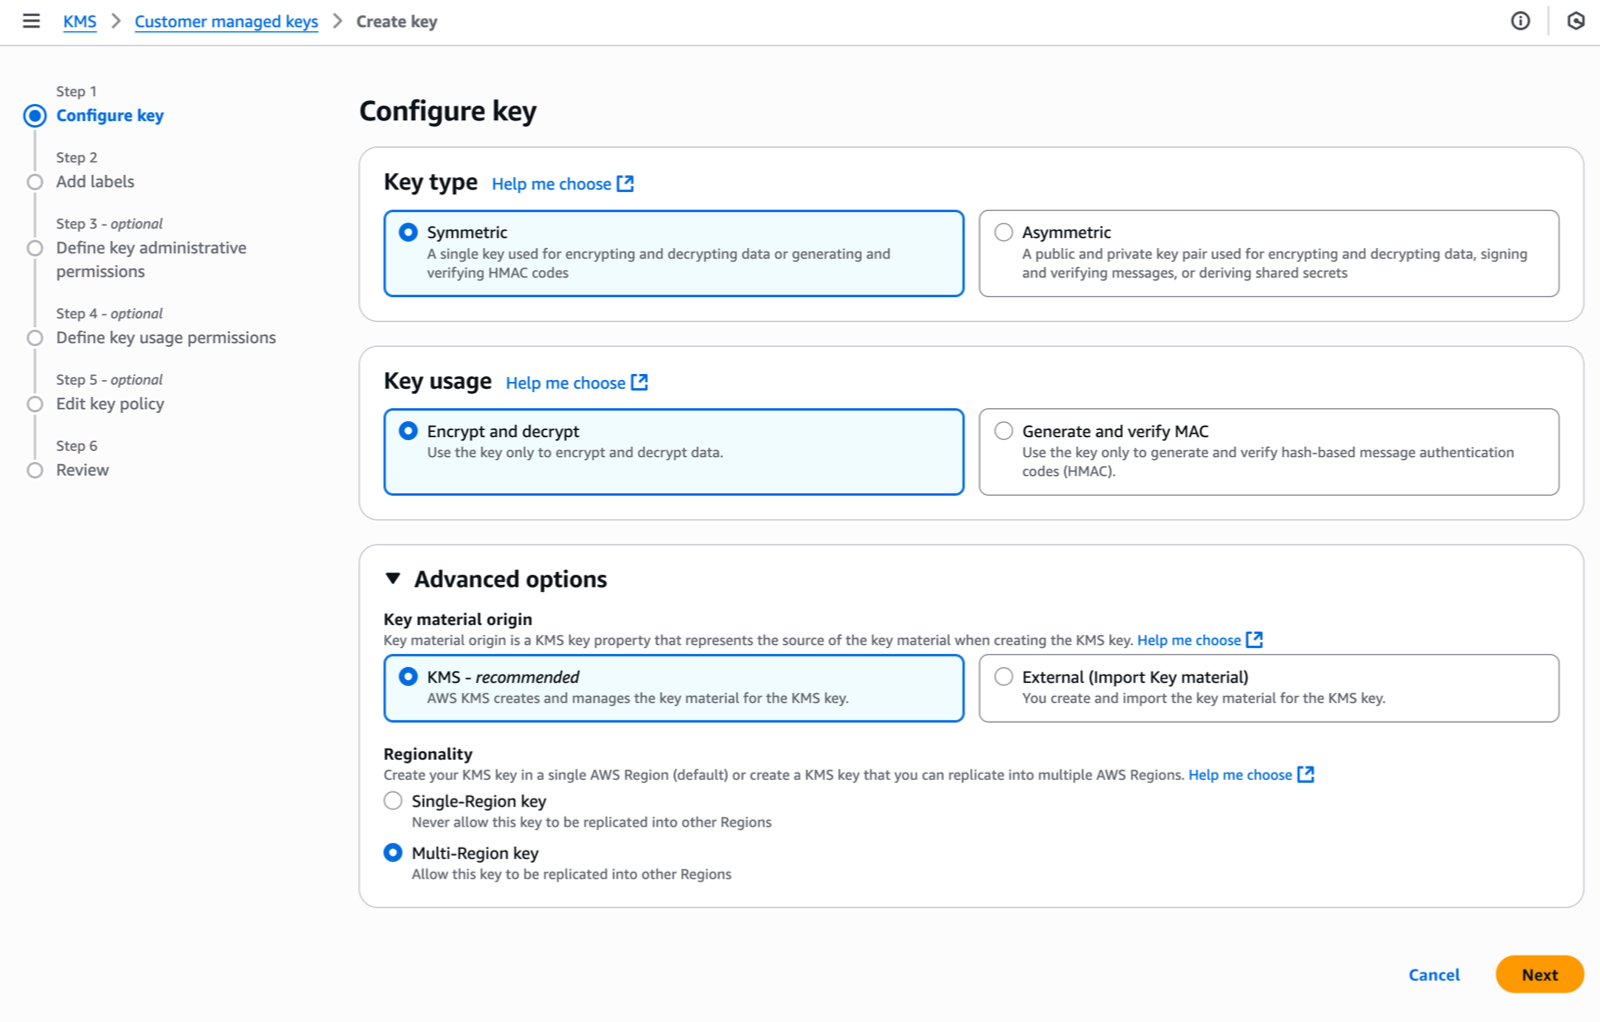Open Customer managed keys breadcrumb
The image size is (1600, 1022).
pos(226,22)
